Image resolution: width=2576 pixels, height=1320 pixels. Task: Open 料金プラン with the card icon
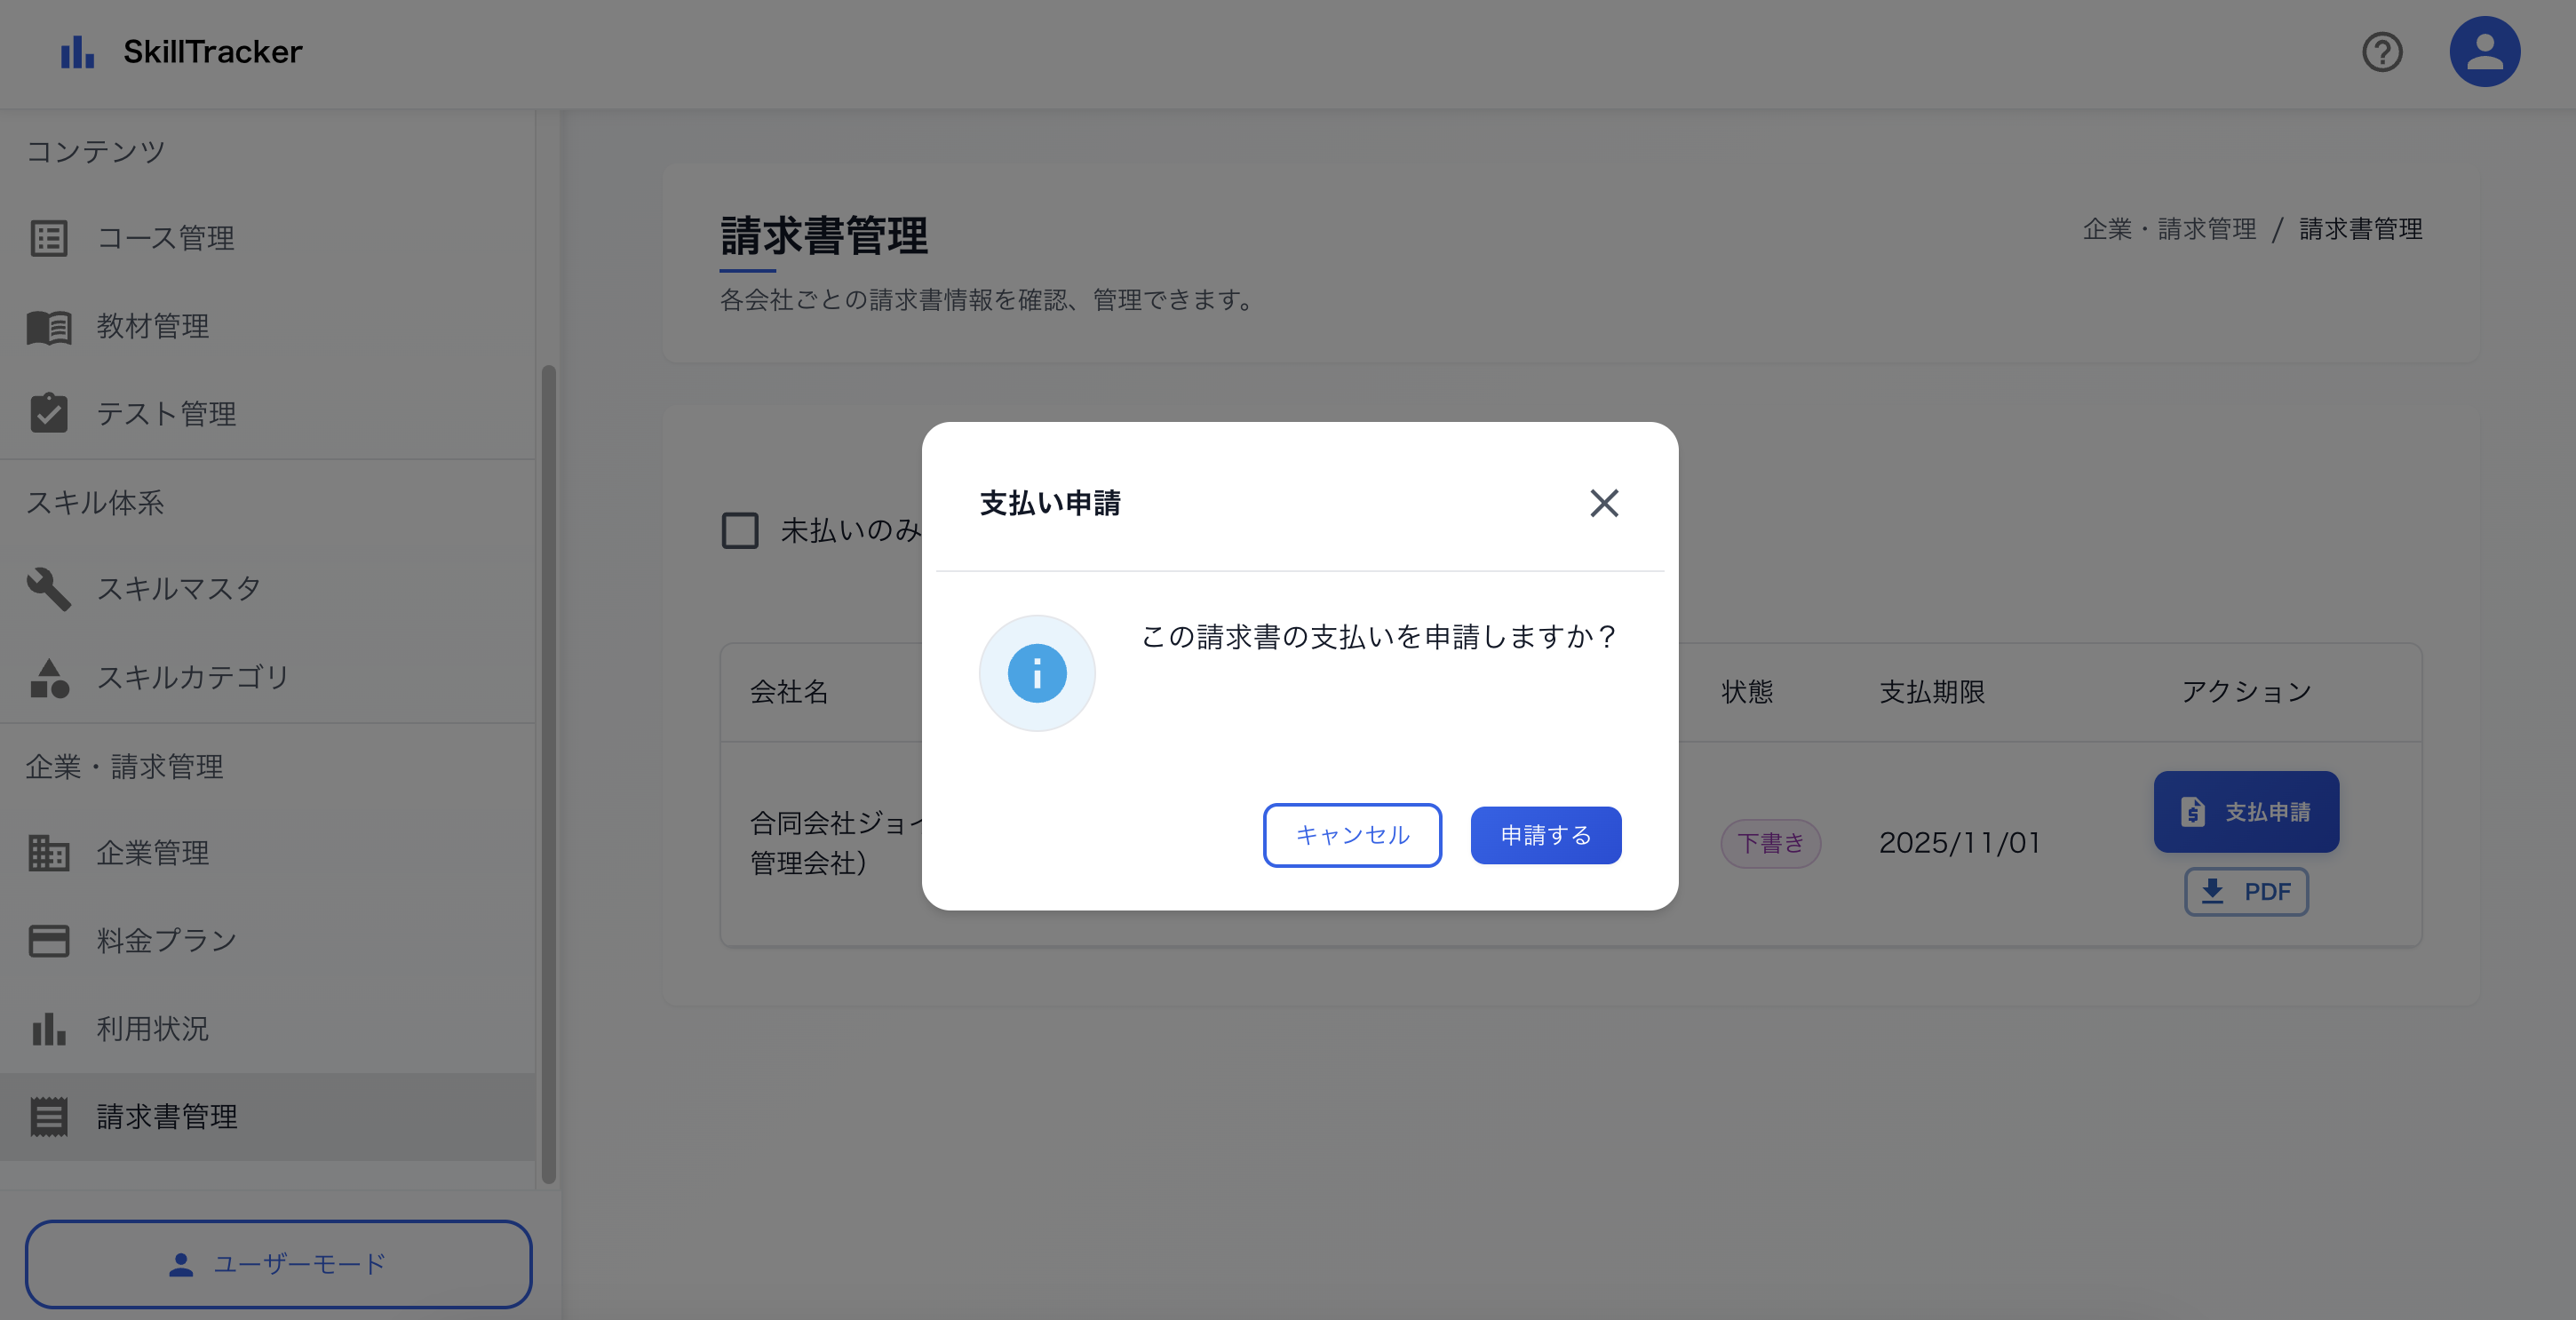[49, 940]
